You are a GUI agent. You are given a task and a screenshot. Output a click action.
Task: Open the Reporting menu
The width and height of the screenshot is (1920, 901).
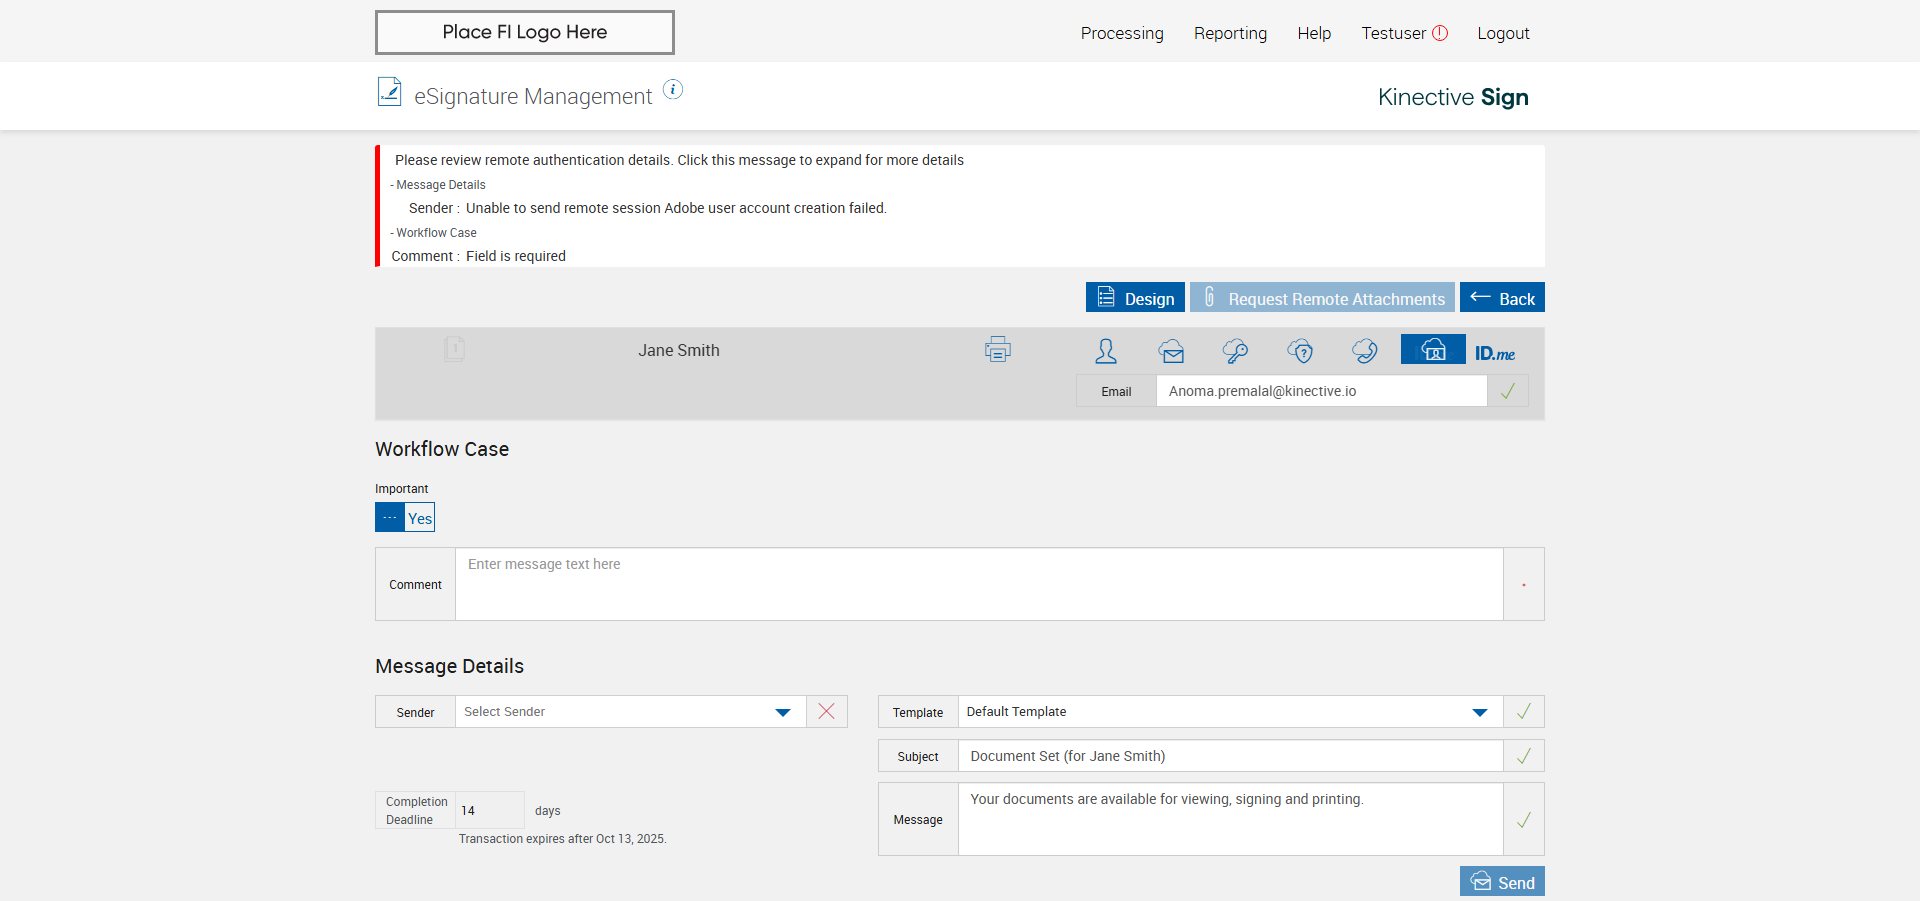coord(1230,33)
